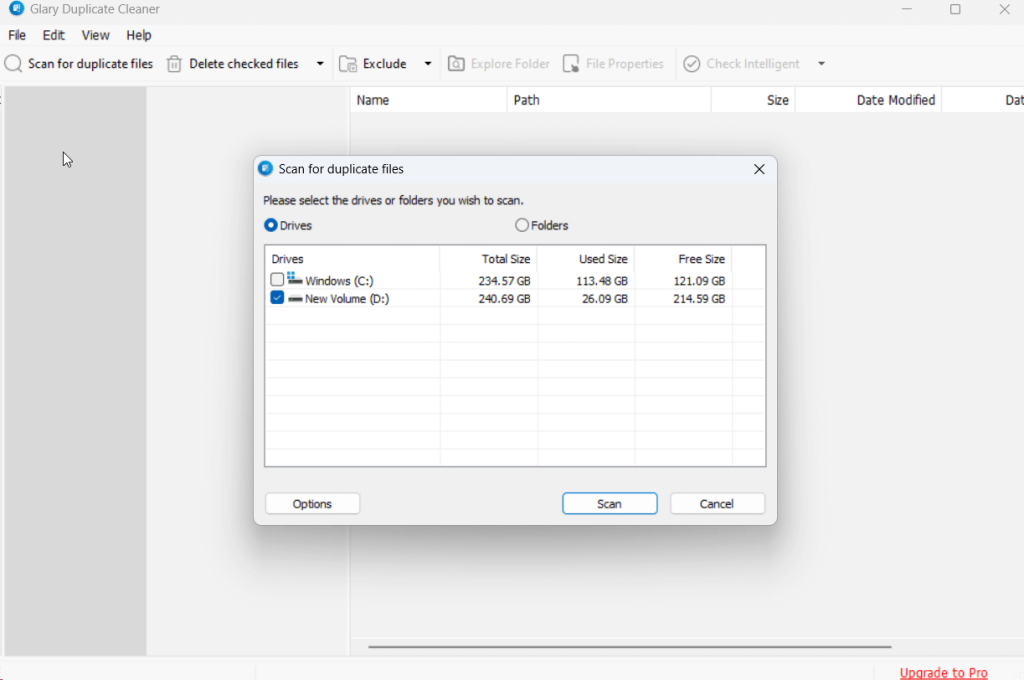Open the Check Intelligent dropdown arrow

tap(822, 64)
